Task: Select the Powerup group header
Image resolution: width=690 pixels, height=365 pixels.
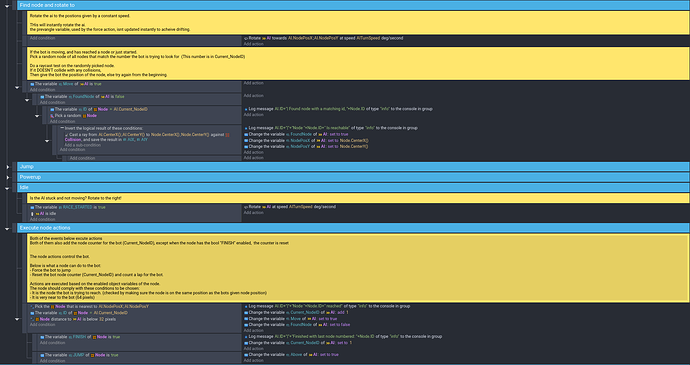Action: pyautogui.click(x=353, y=177)
